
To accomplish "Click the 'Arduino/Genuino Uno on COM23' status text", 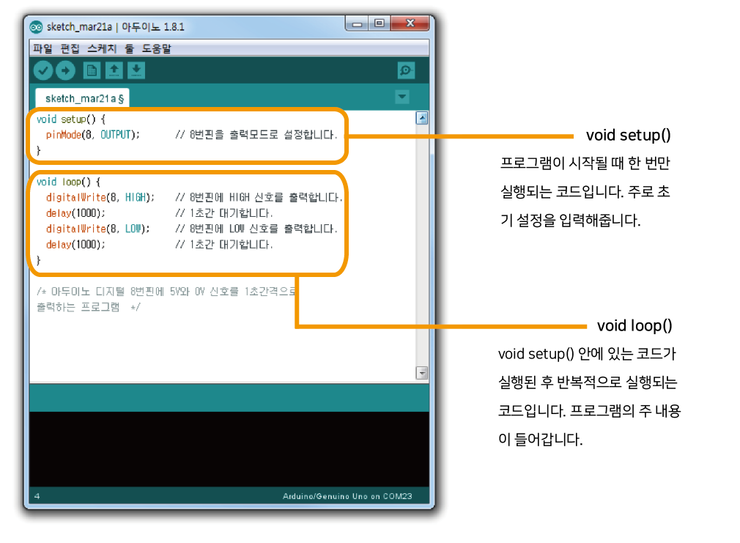I will [347, 496].
